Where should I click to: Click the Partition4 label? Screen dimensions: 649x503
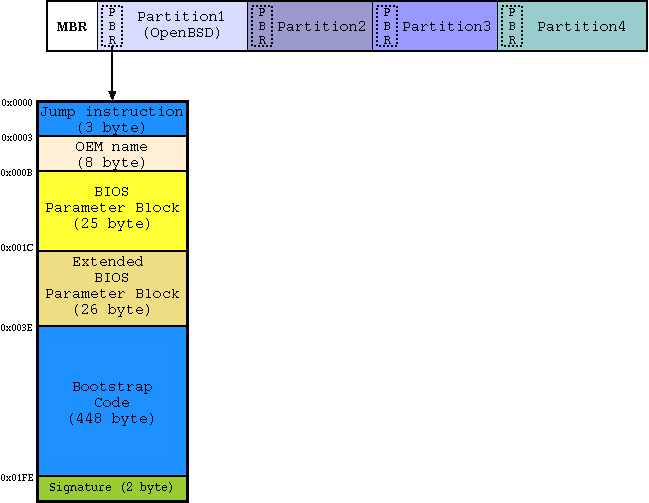(581, 26)
